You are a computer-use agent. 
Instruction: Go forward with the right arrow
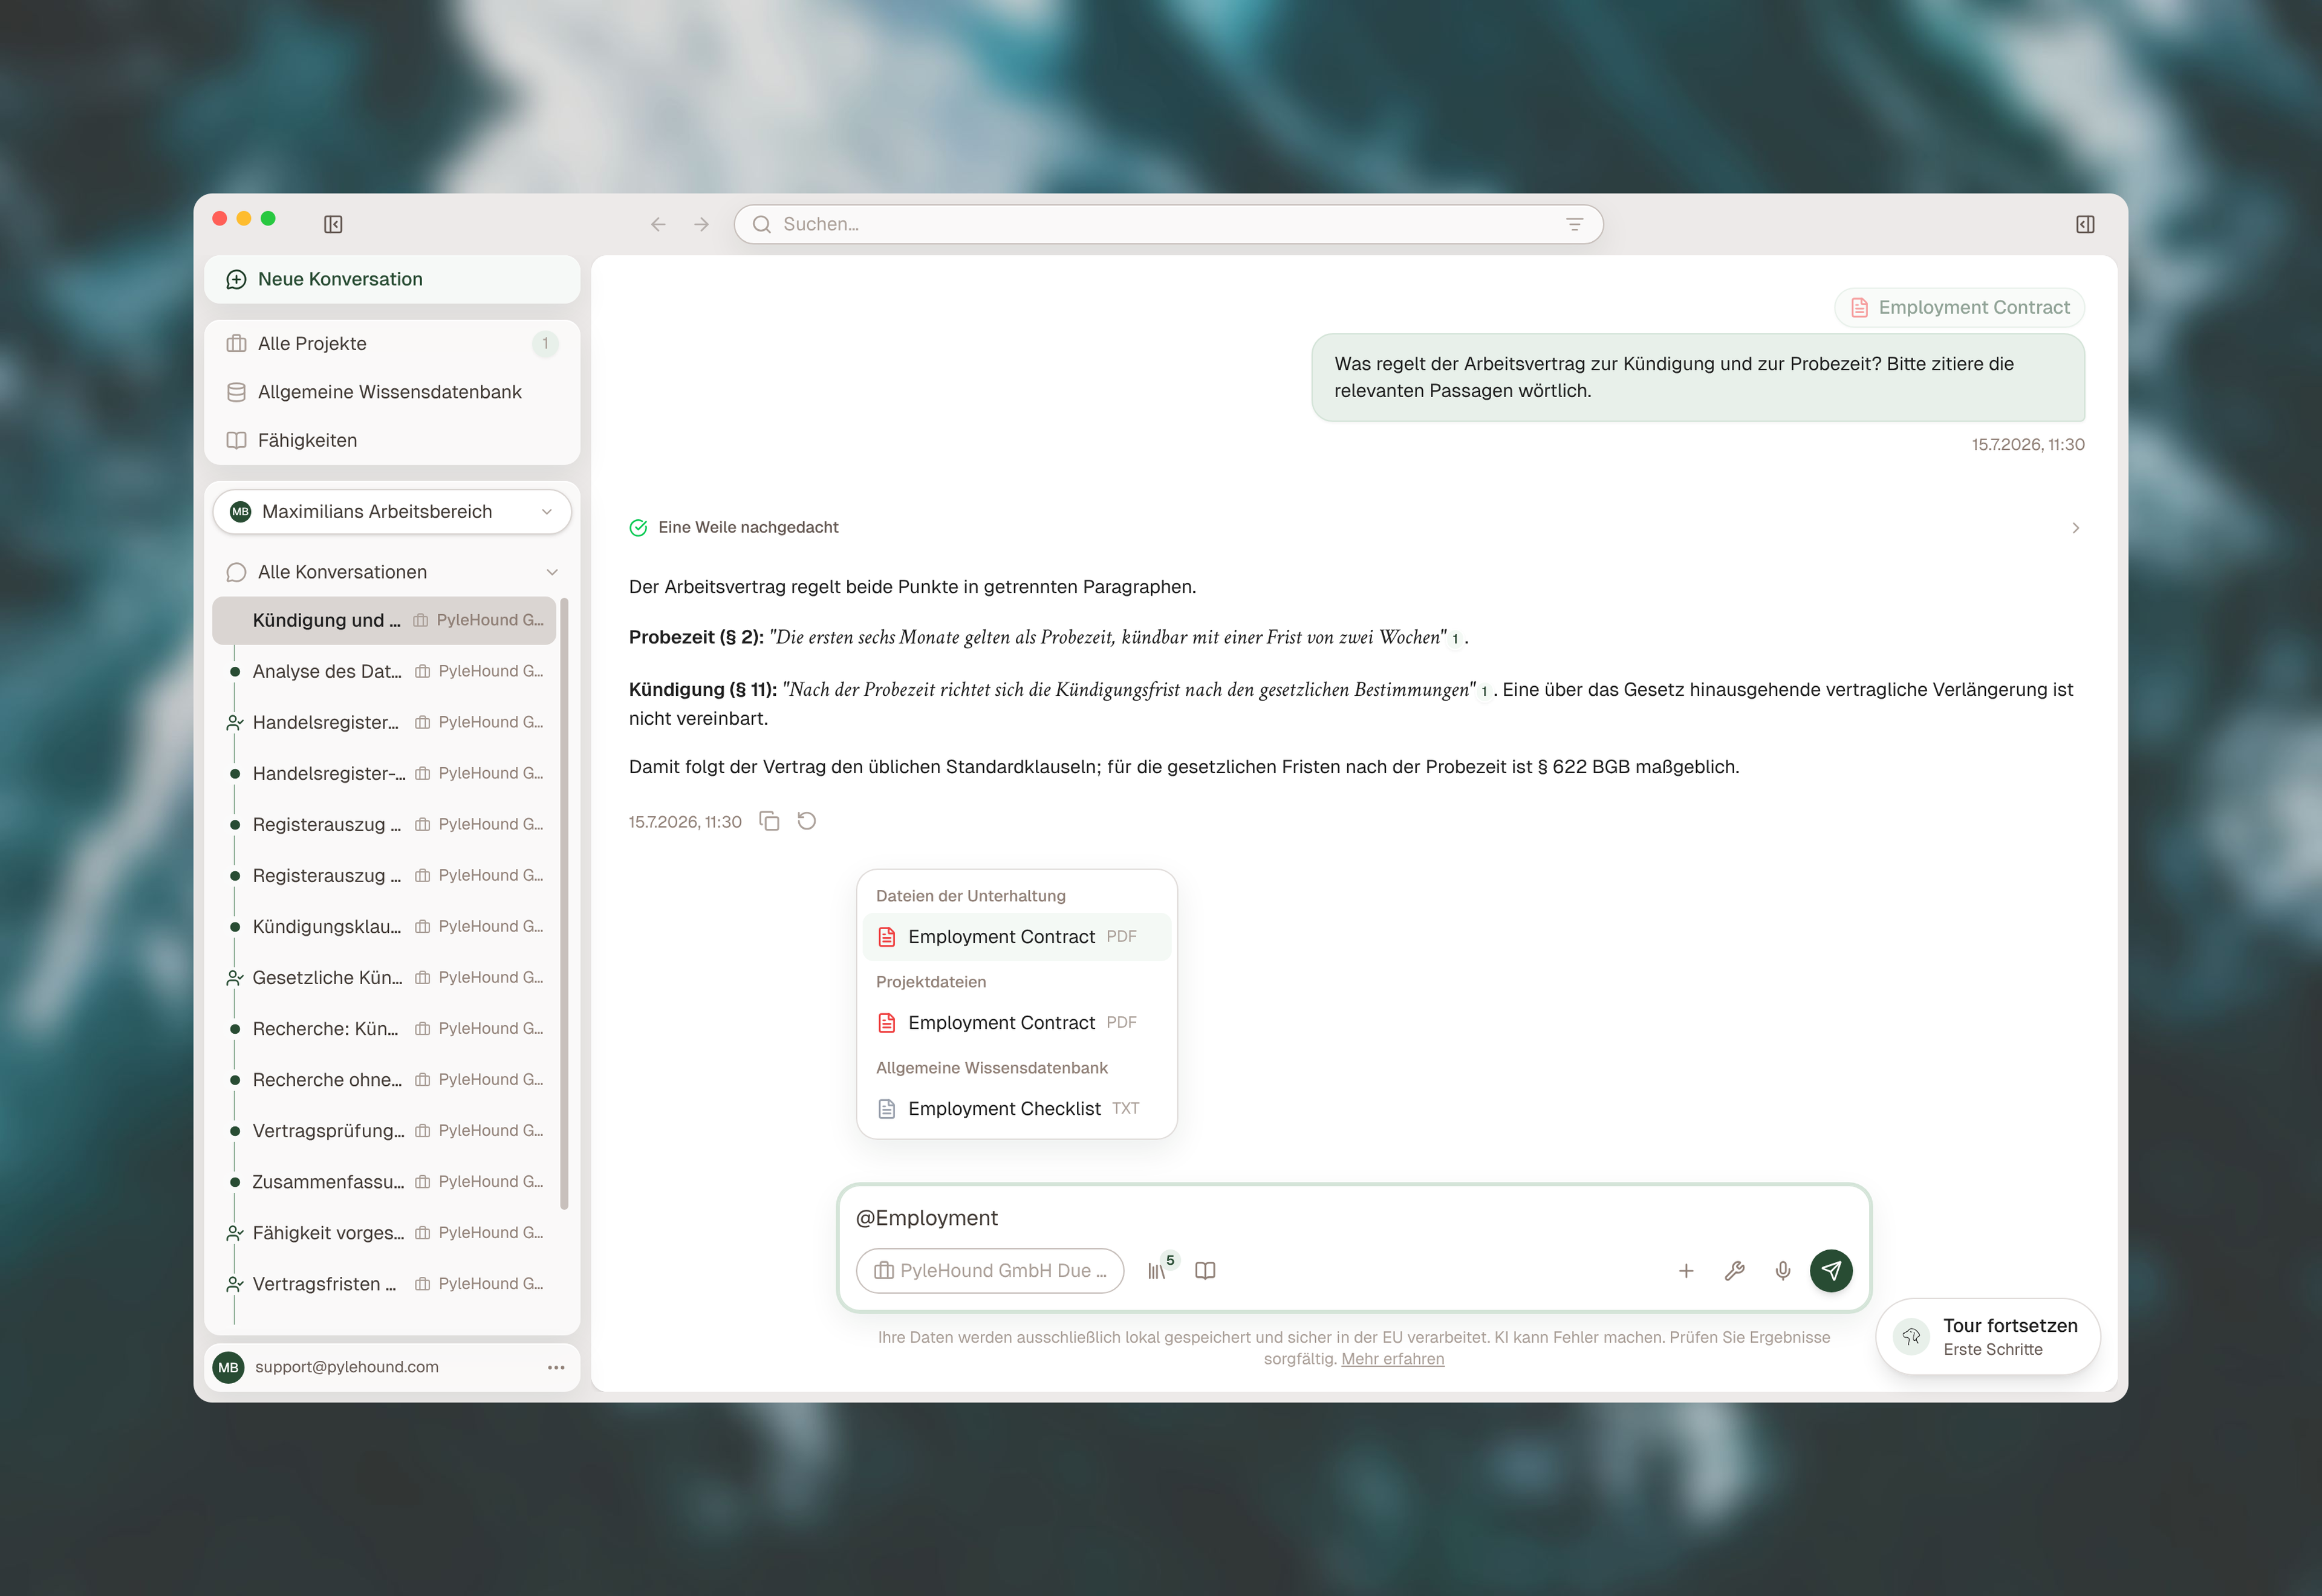tap(701, 224)
